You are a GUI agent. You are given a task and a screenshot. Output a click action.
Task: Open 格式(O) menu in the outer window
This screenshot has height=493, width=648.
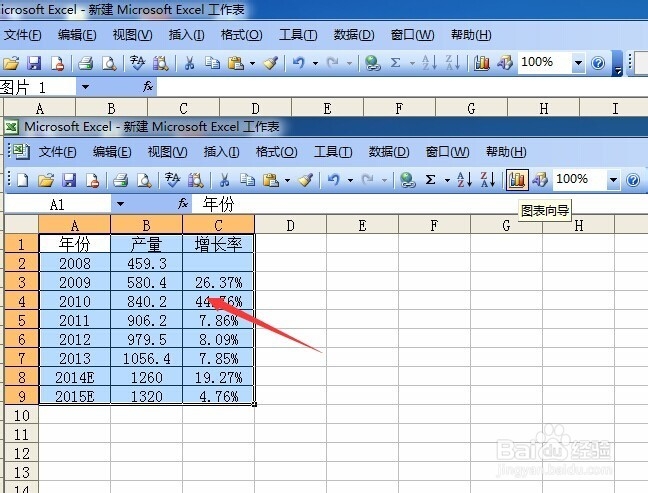[x=242, y=35]
